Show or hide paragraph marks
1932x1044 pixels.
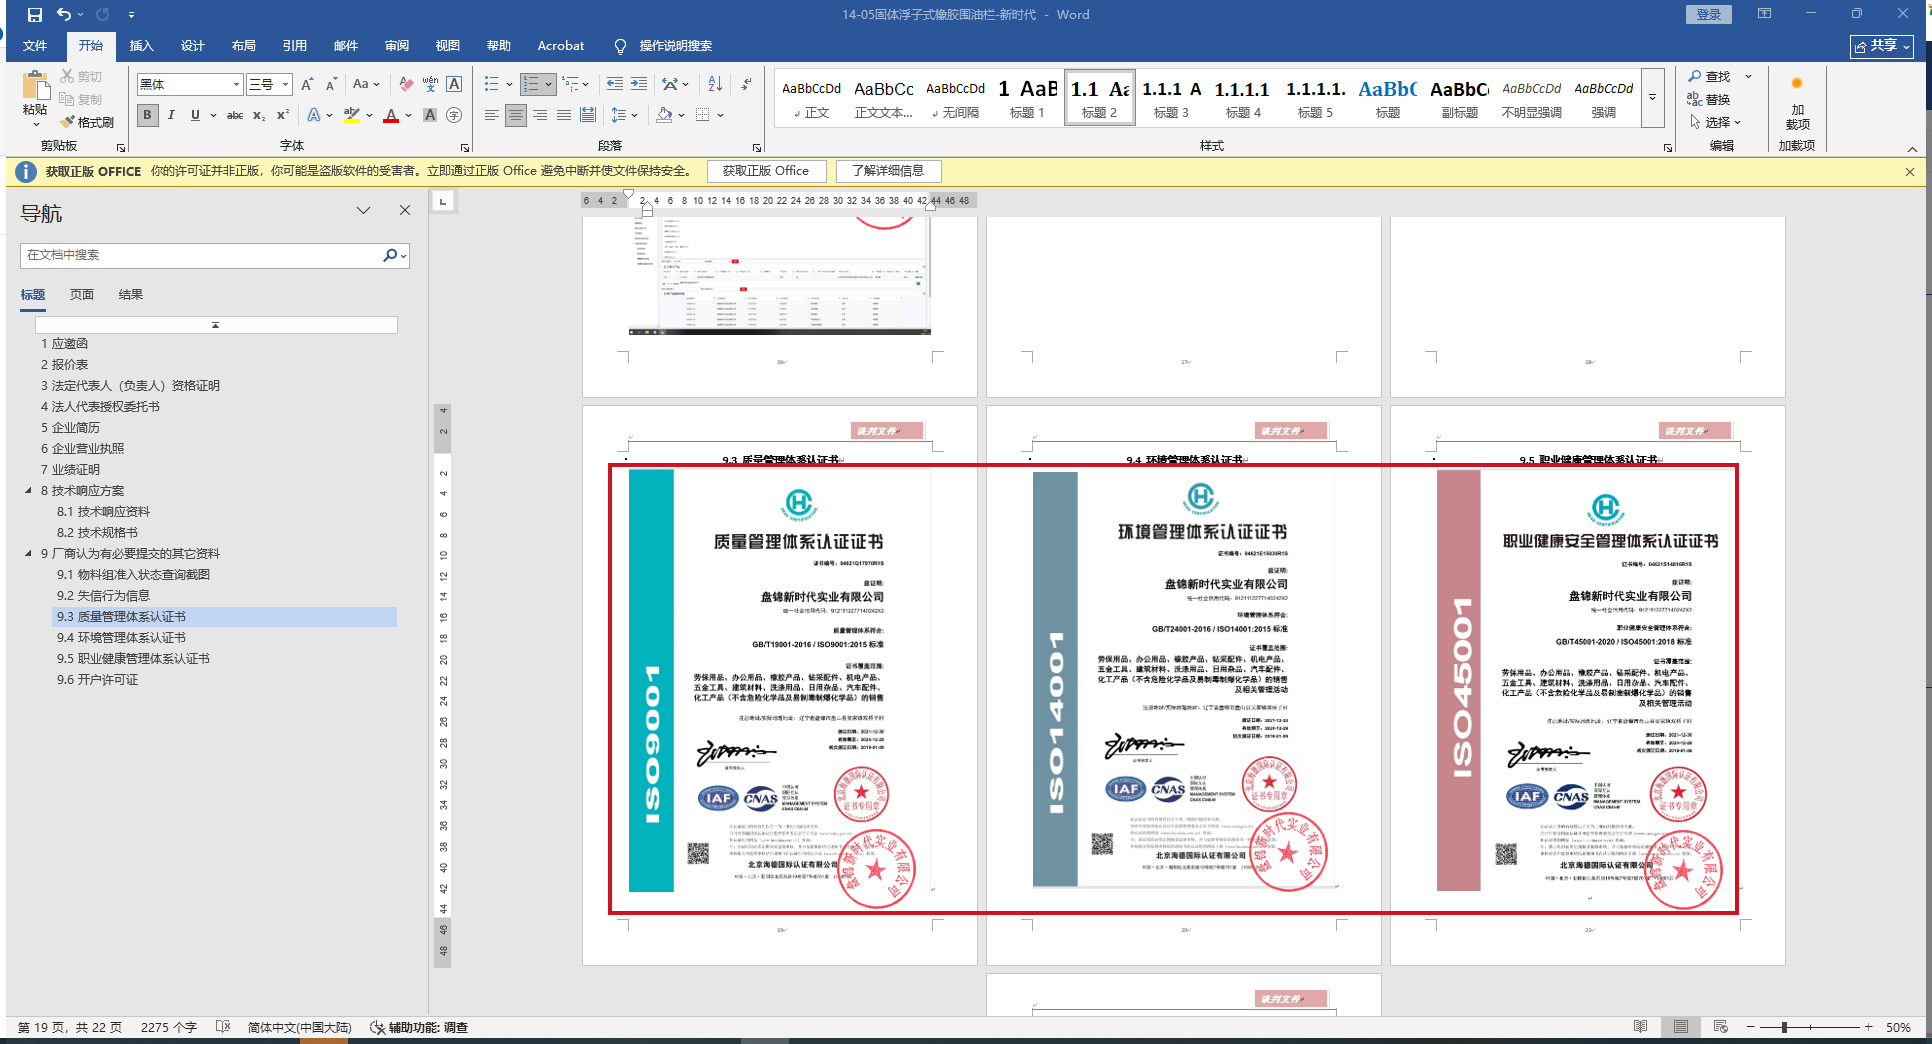(x=746, y=85)
